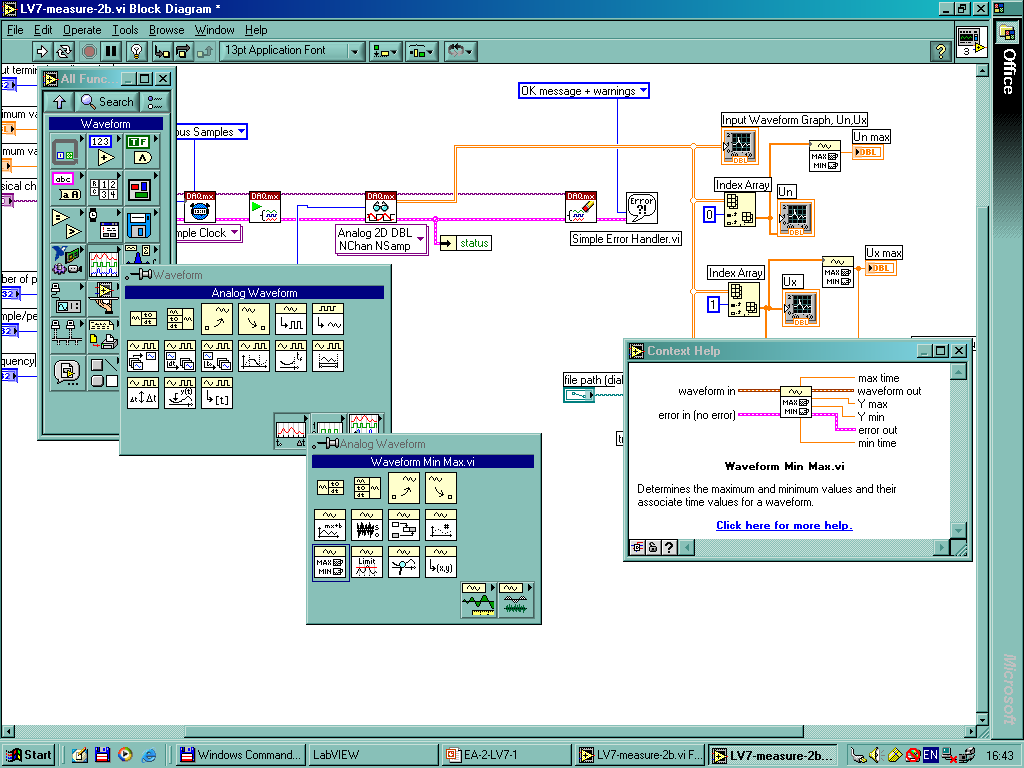
Task: Select Waveform Min Max.vi in Analog Waveform palette
Action: [330, 562]
